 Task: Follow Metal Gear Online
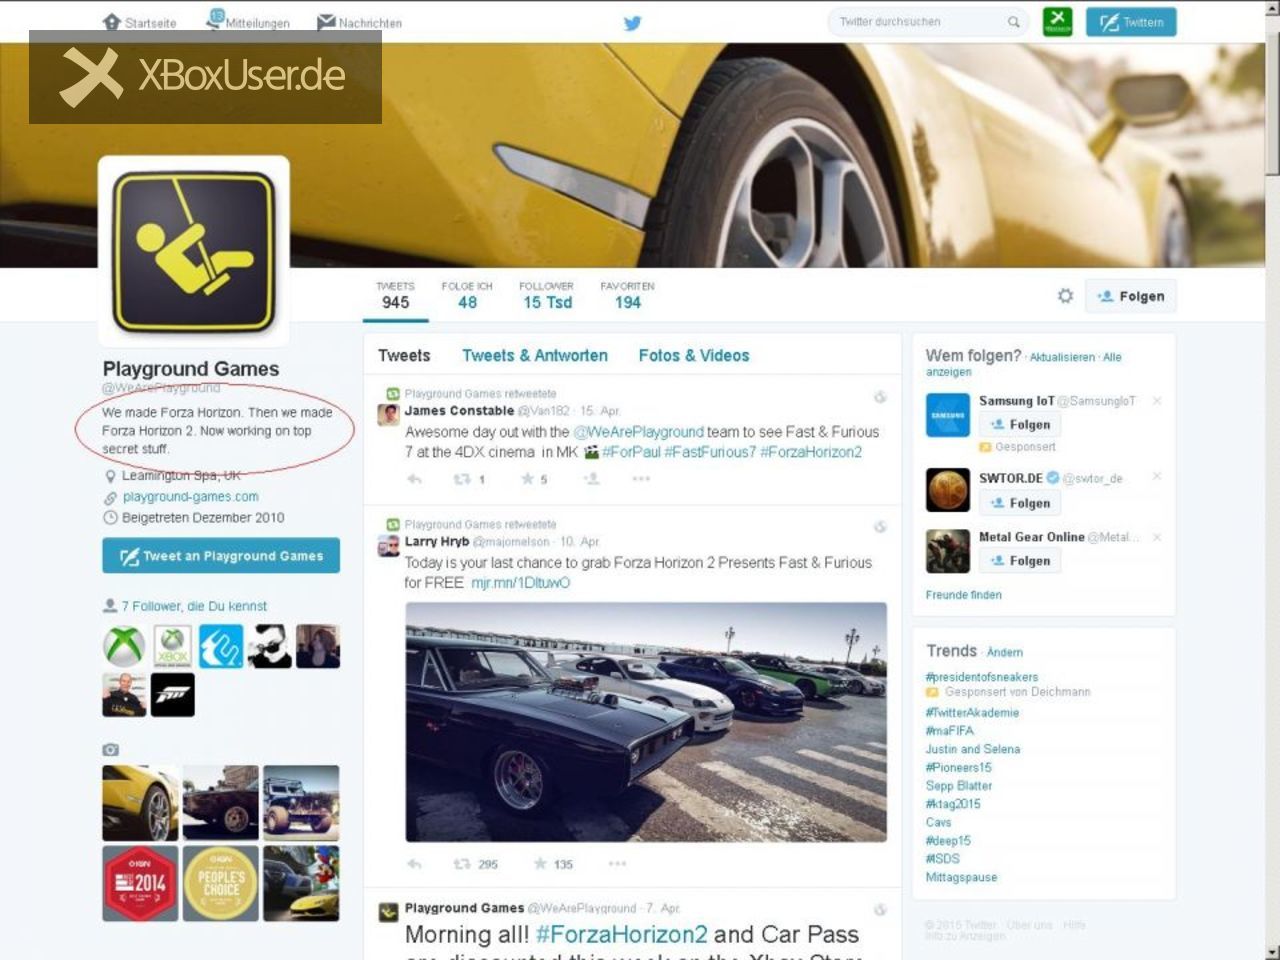pyautogui.click(x=1019, y=561)
